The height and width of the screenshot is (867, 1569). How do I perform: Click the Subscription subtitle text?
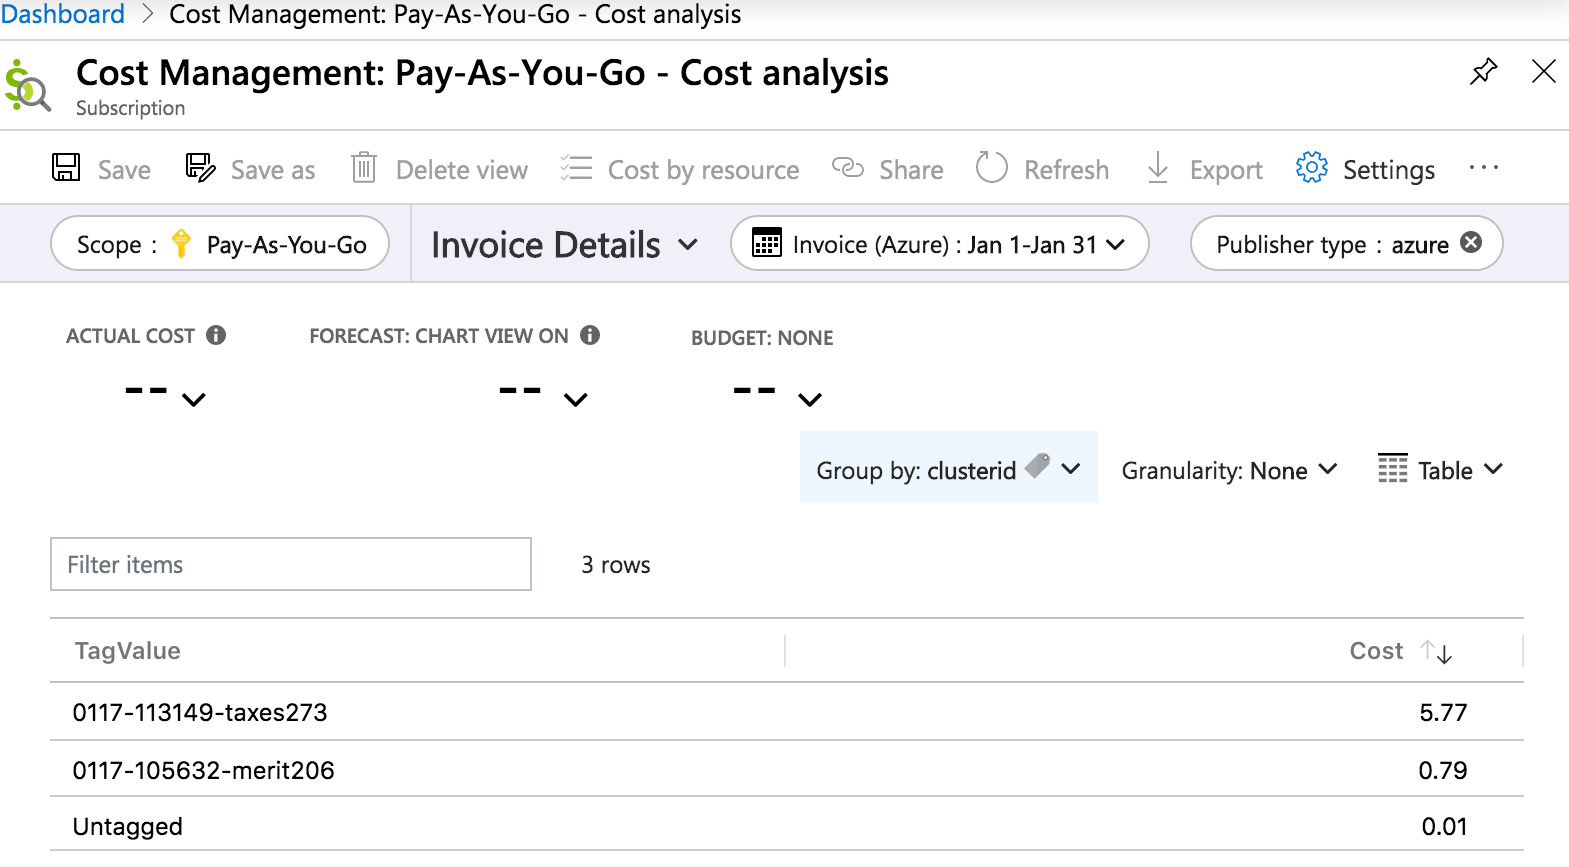click(x=131, y=108)
